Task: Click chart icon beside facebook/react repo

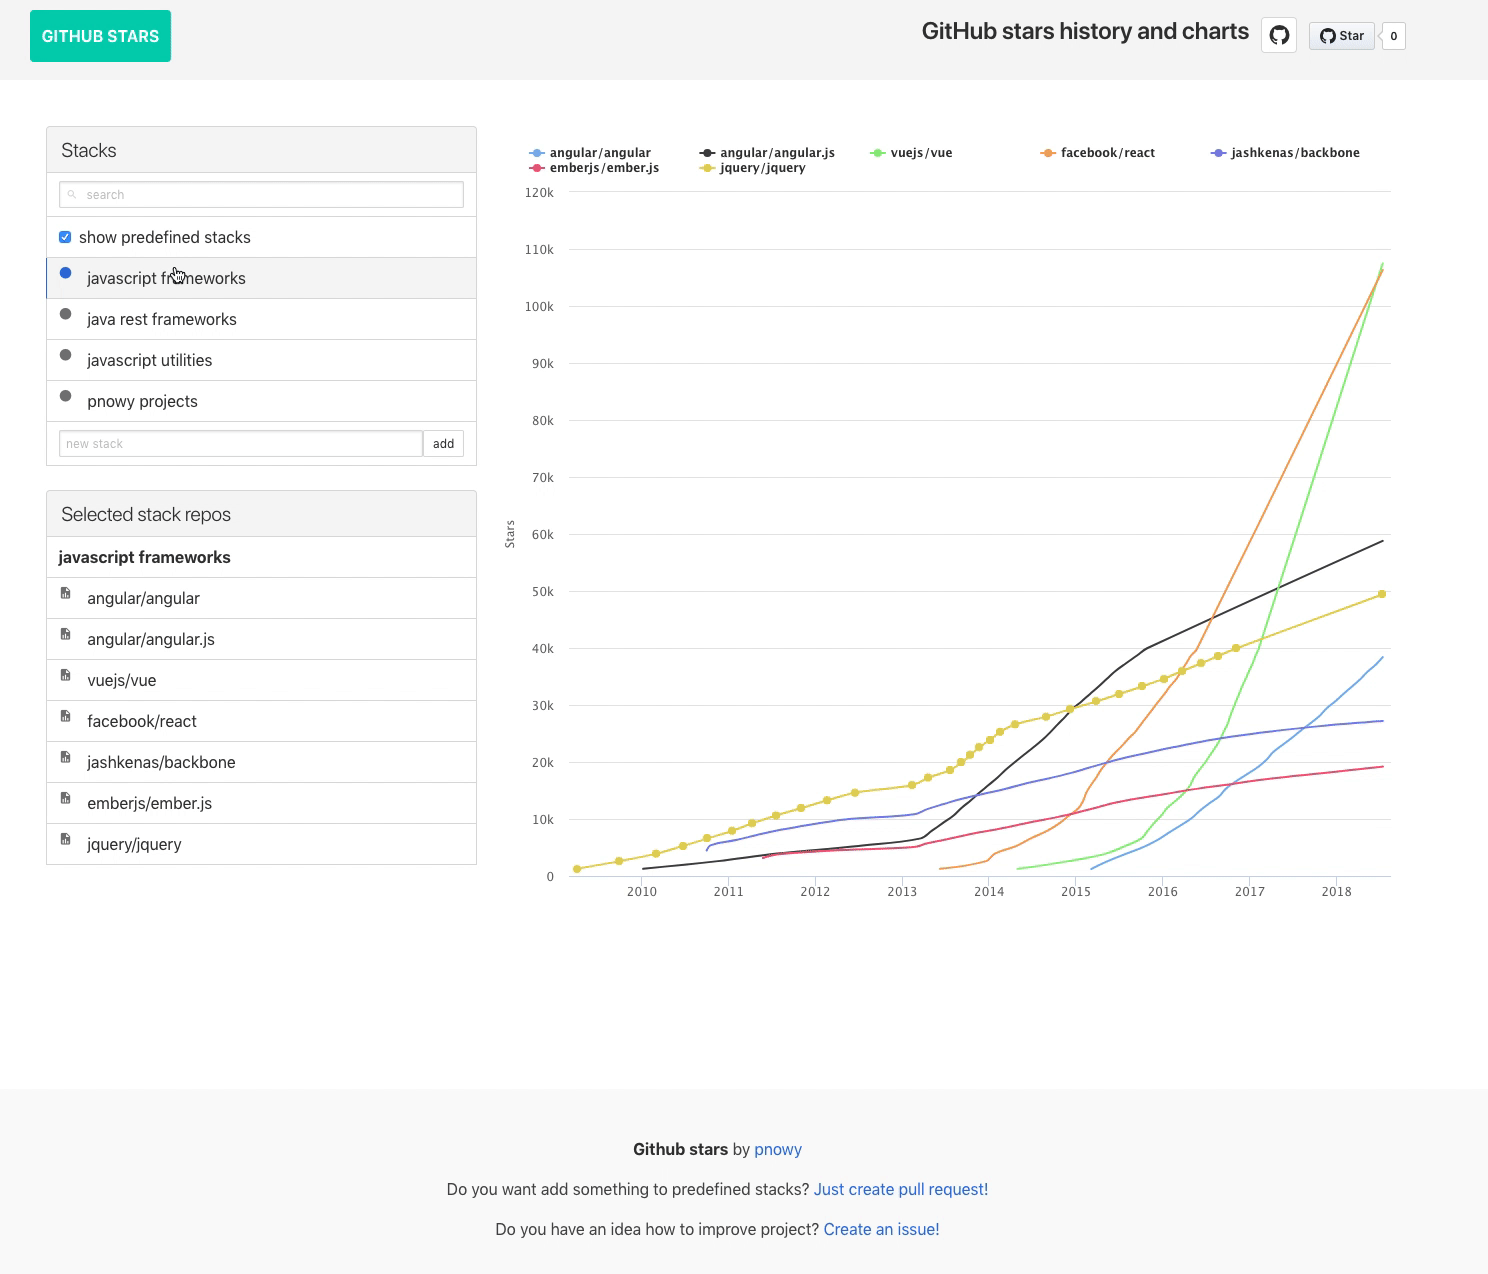Action: 66,716
